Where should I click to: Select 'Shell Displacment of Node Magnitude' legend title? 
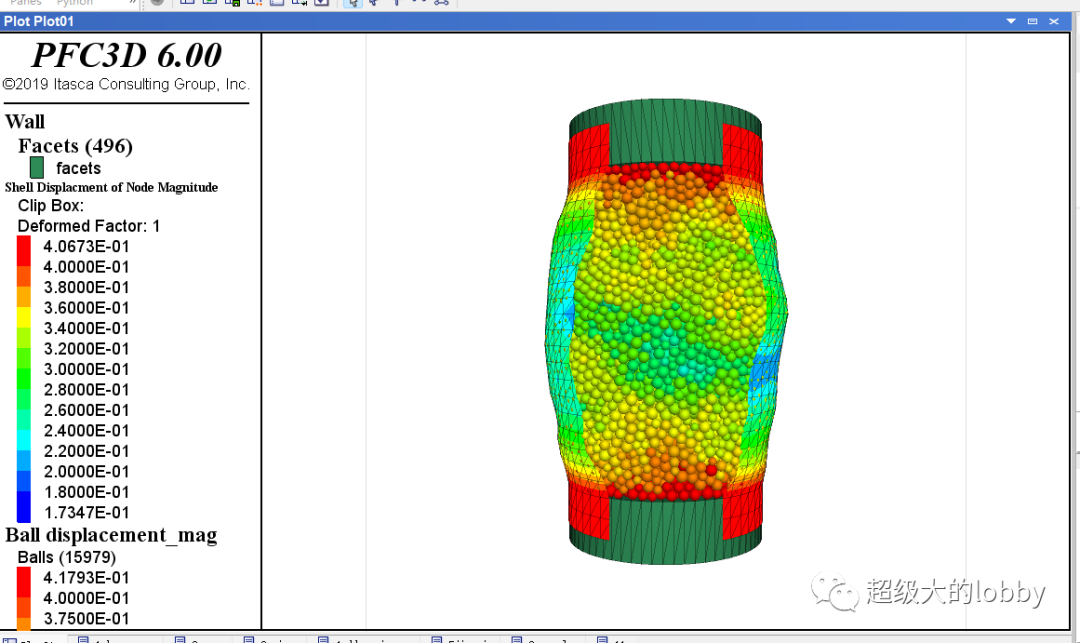112,187
